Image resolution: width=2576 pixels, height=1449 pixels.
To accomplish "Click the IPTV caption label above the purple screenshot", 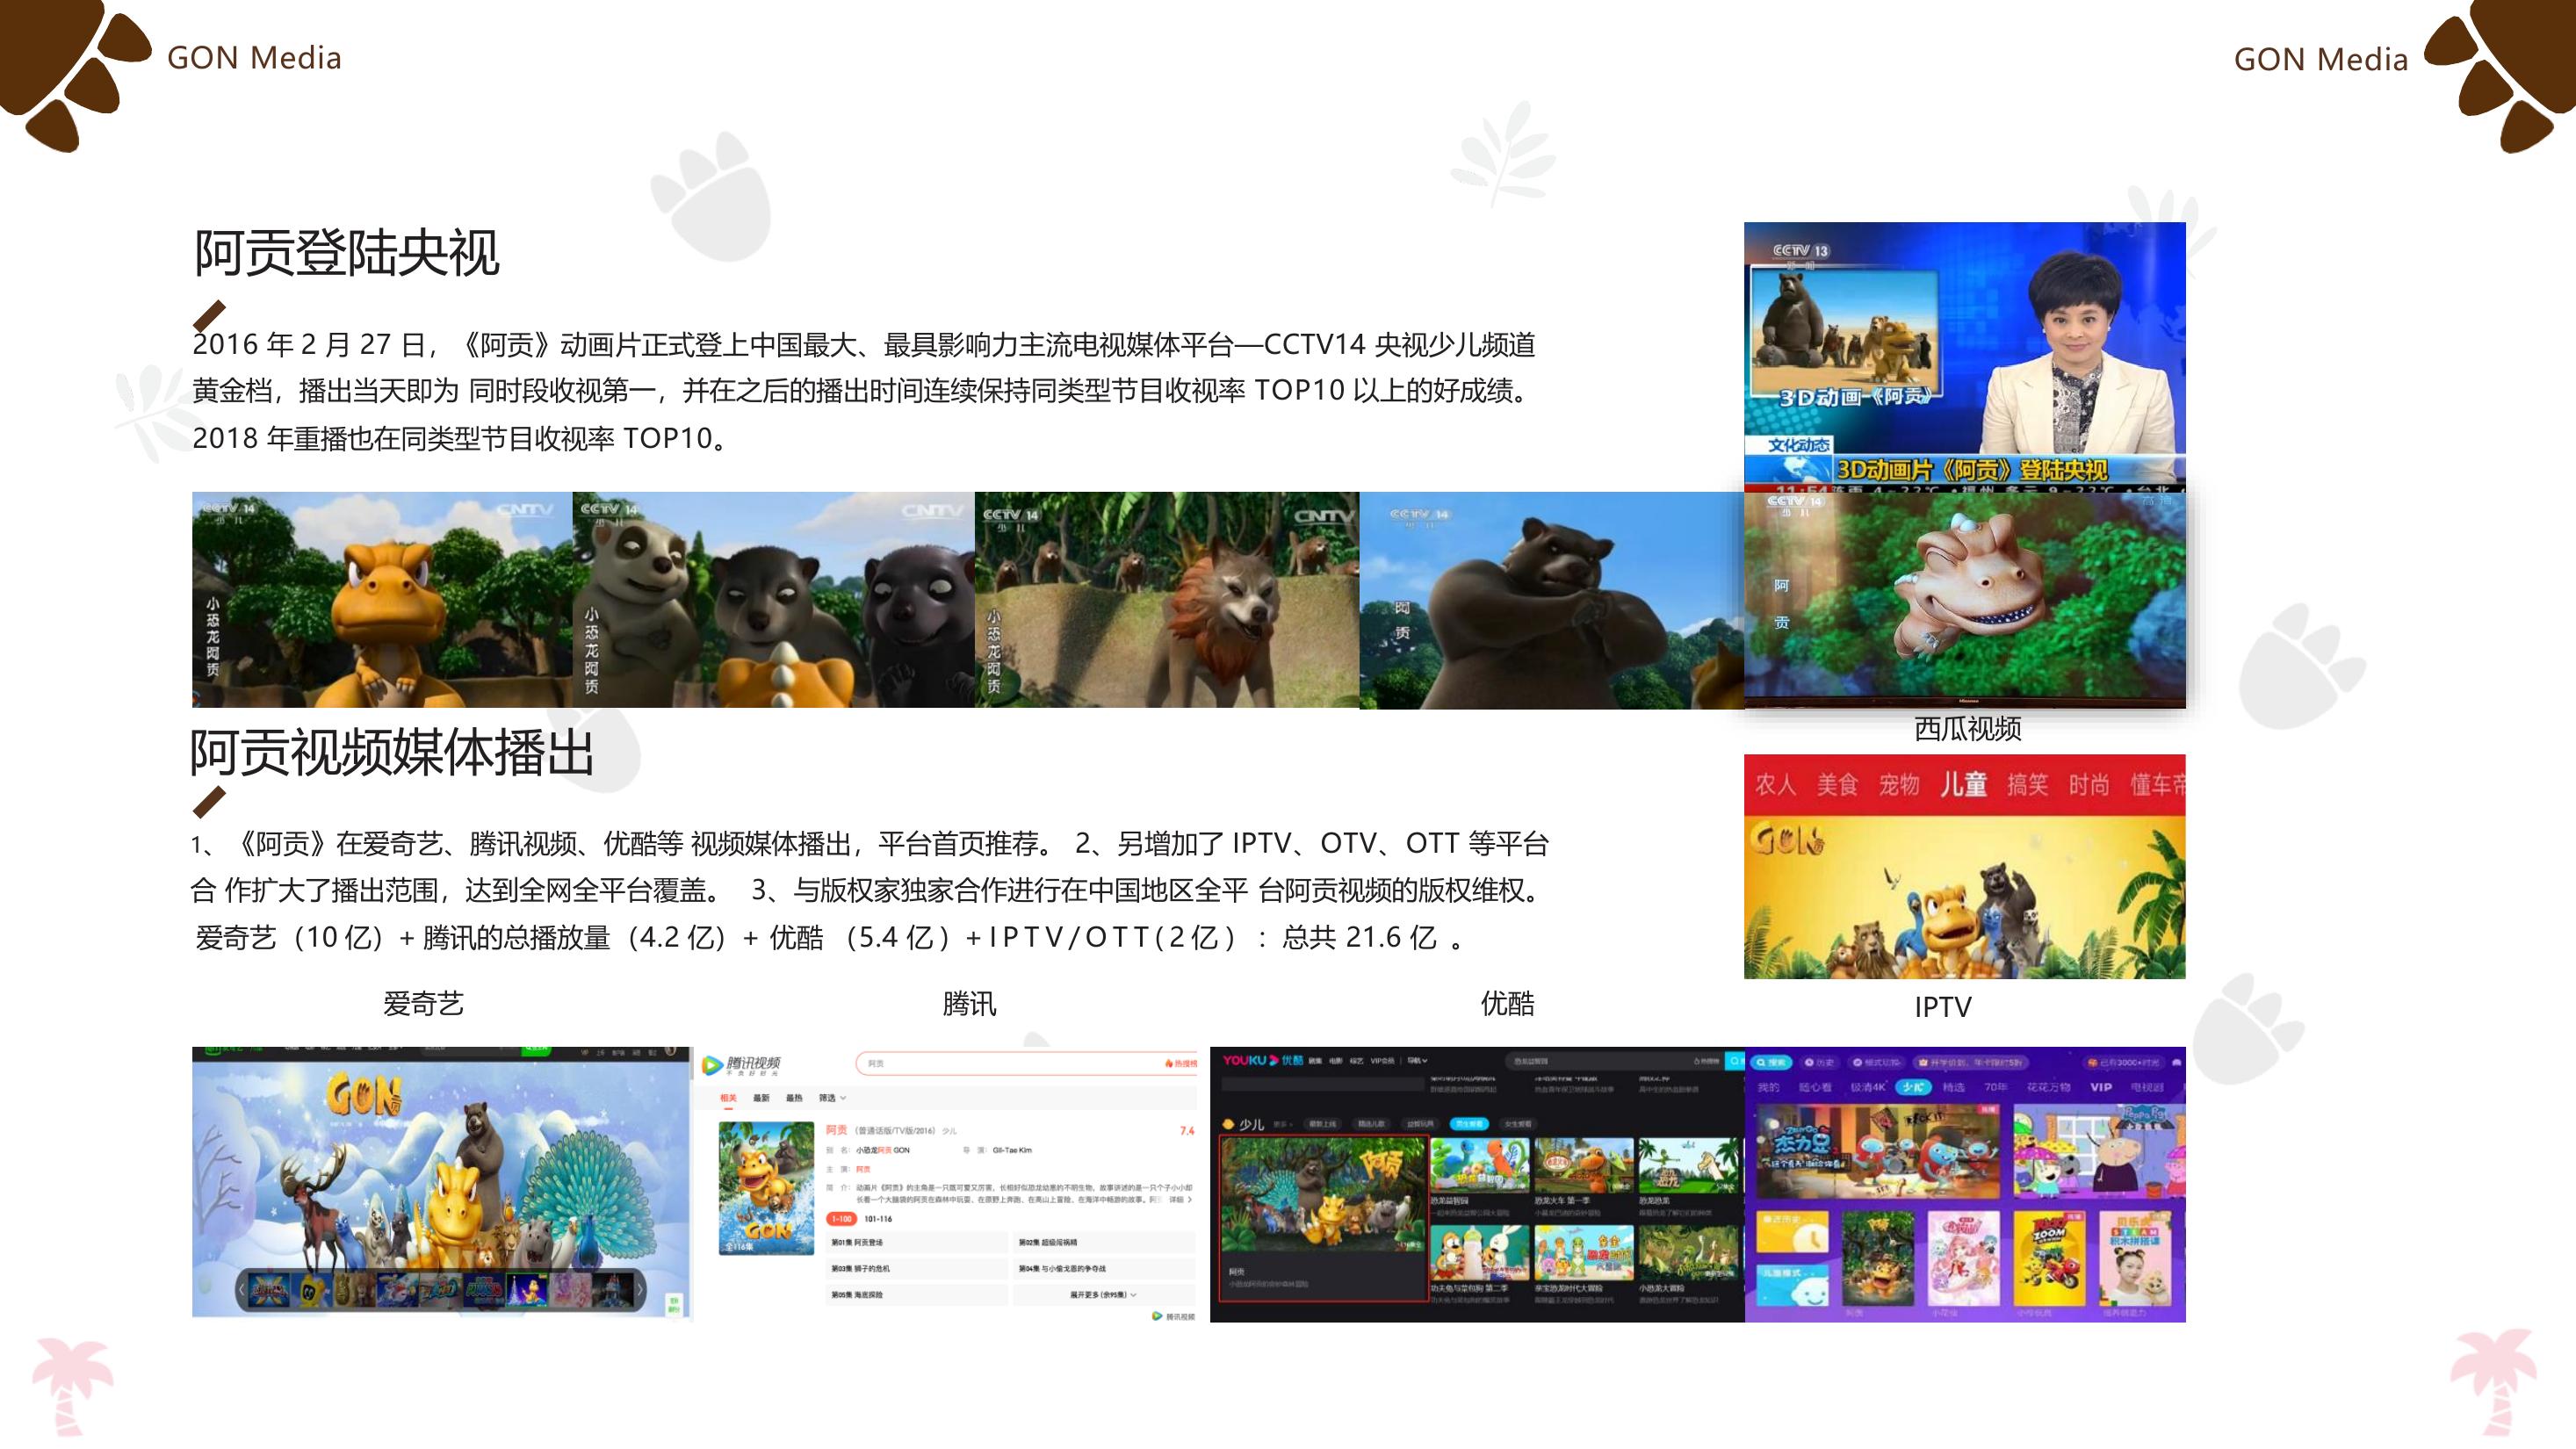I will click(1943, 1006).
